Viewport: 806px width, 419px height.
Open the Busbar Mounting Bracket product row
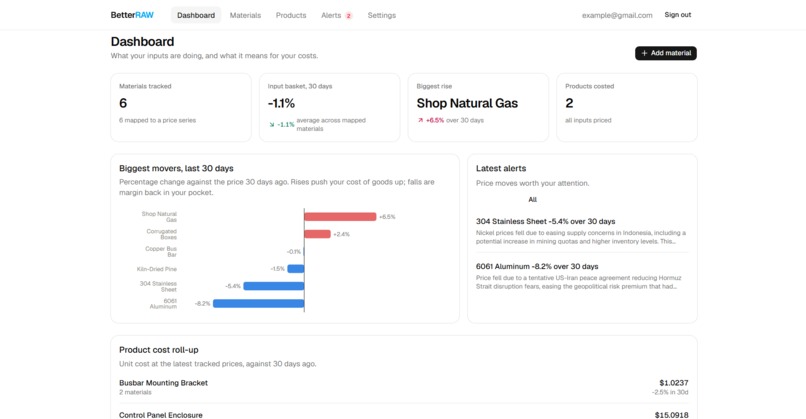click(x=404, y=387)
